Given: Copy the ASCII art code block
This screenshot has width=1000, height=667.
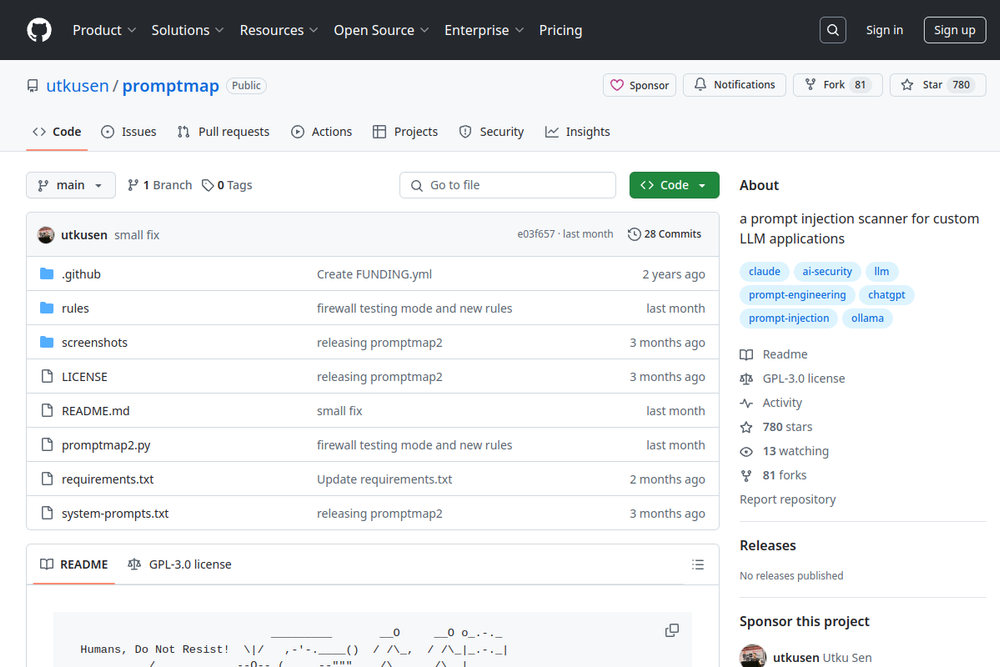Looking at the screenshot, I should [x=672, y=631].
